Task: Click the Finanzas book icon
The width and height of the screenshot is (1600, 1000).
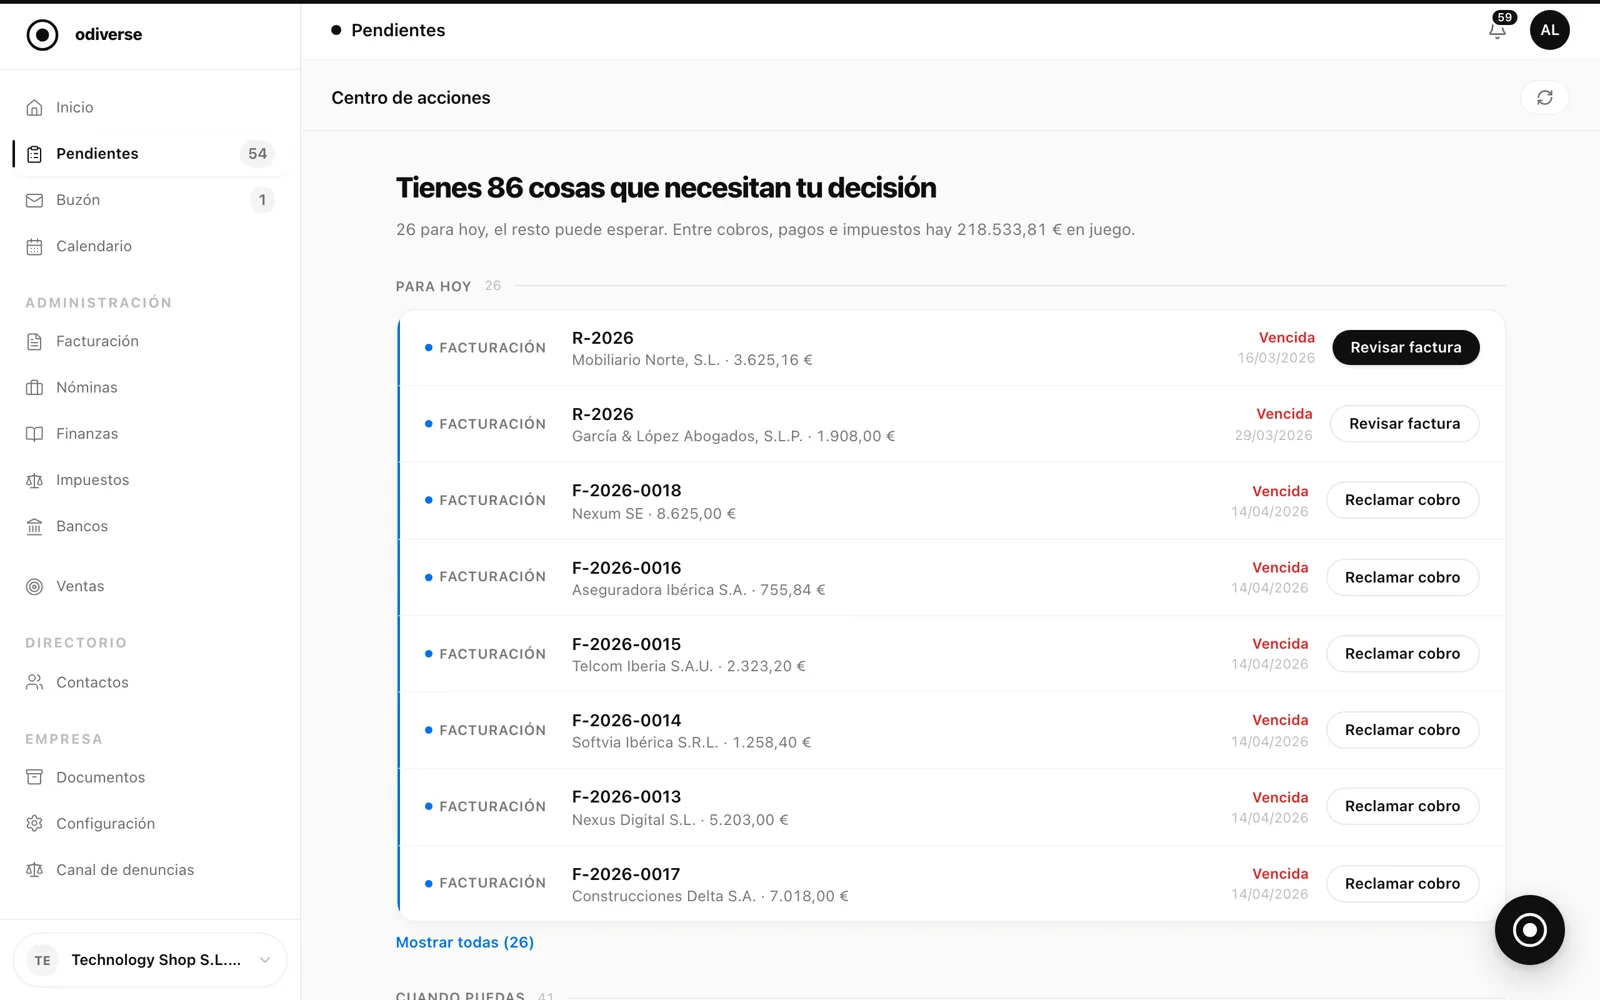Action: click(x=34, y=434)
